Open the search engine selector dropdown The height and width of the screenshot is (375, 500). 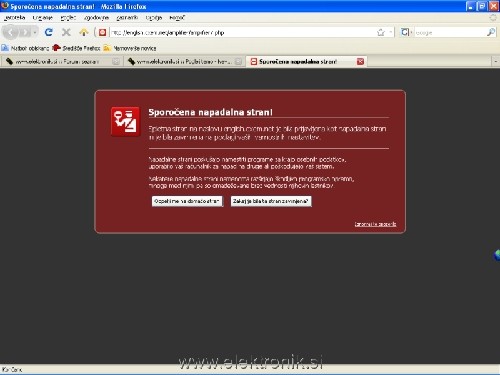[x=406, y=32]
